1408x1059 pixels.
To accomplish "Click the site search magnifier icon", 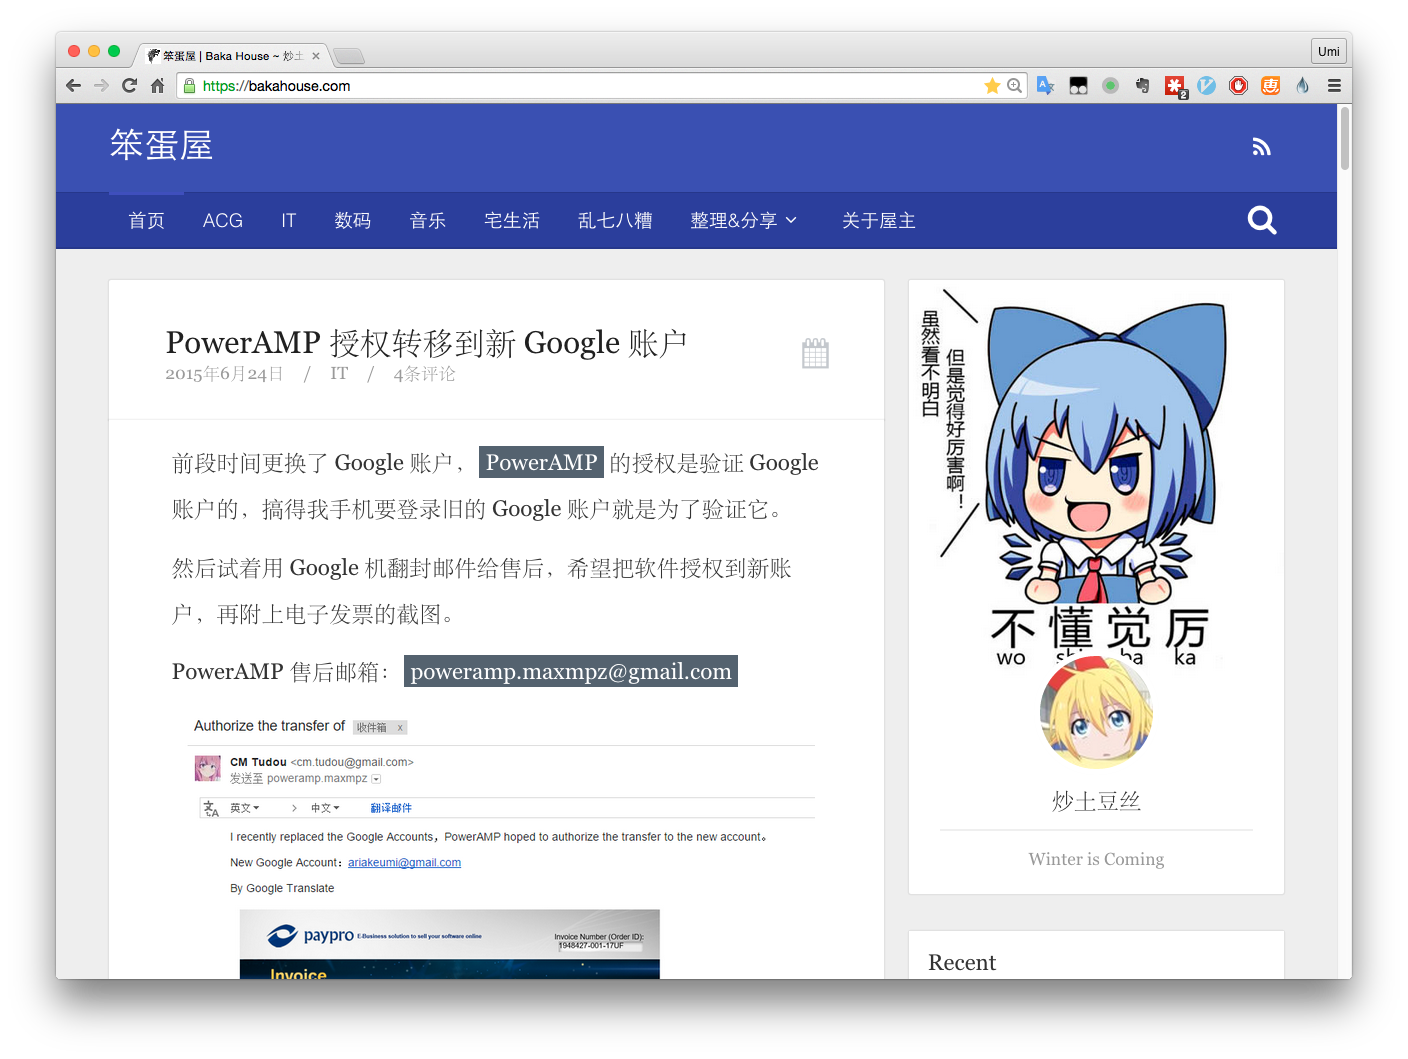I will 1262,220.
